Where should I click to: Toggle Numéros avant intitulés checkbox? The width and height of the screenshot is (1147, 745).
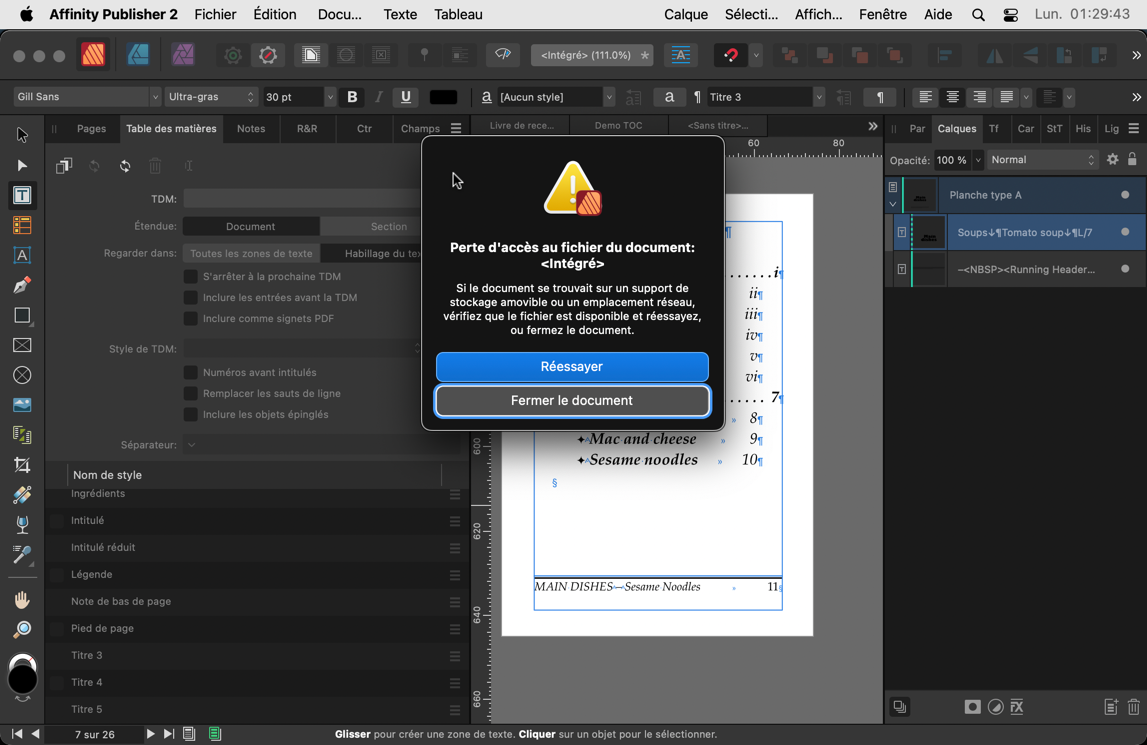click(x=190, y=372)
